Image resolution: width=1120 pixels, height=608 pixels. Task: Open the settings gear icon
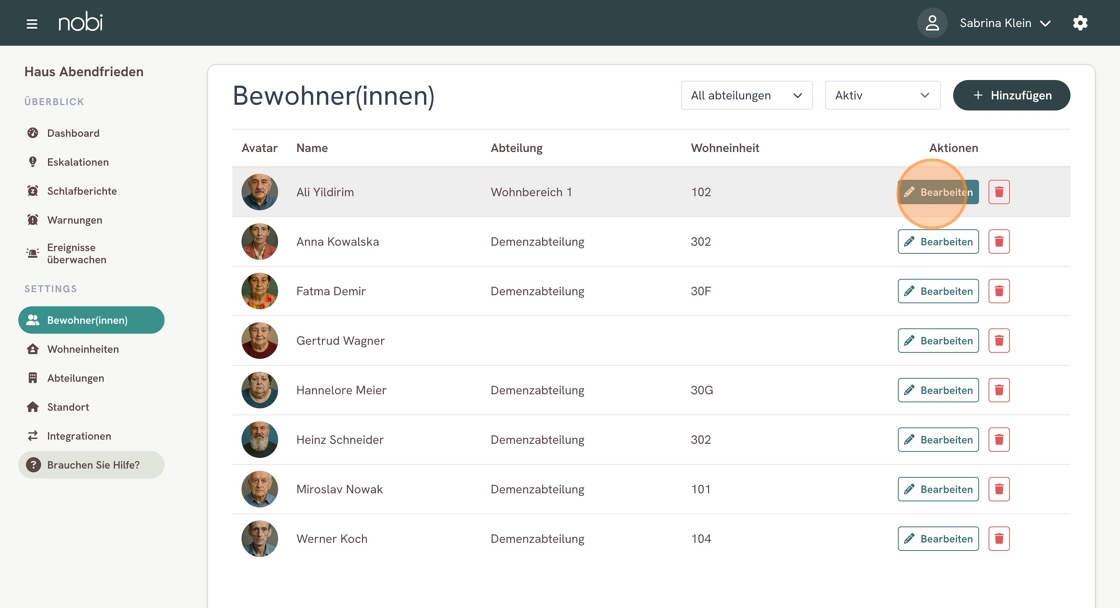coord(1080,23)
